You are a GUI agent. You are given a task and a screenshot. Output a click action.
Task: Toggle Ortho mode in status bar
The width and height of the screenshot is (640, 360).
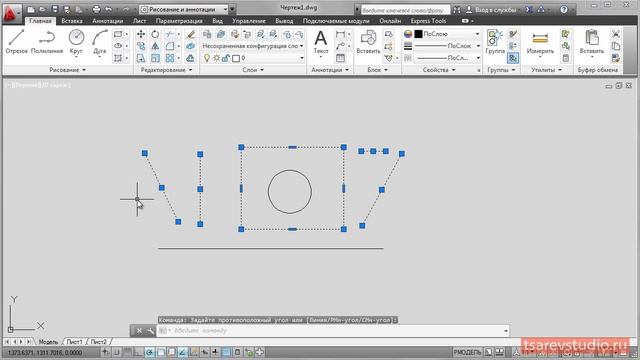point(139,352)
